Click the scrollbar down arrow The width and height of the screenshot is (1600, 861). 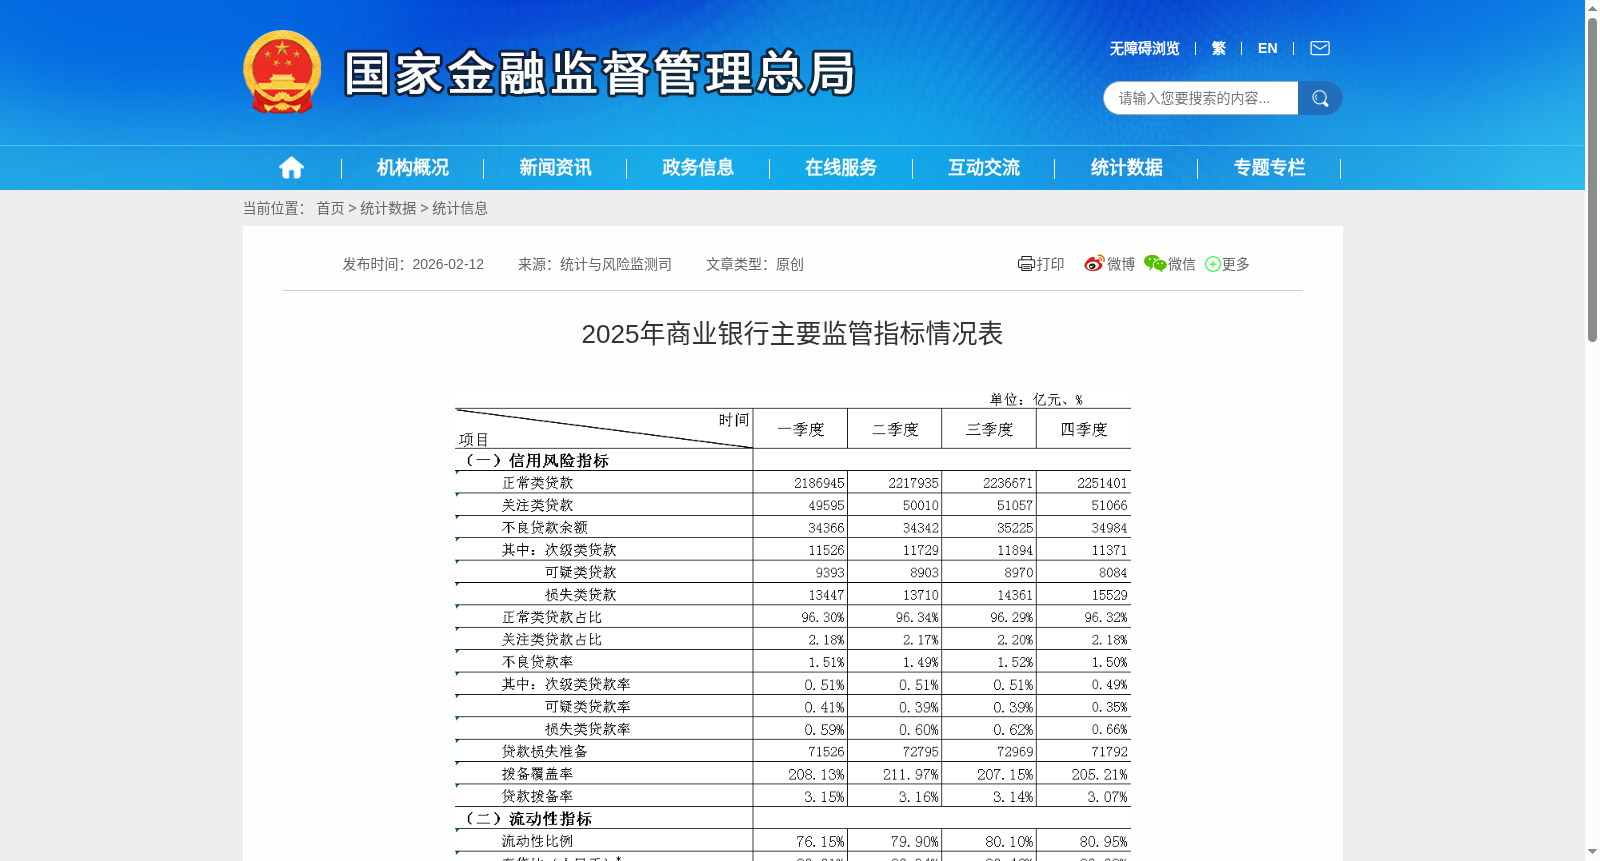click(1592, 852)
